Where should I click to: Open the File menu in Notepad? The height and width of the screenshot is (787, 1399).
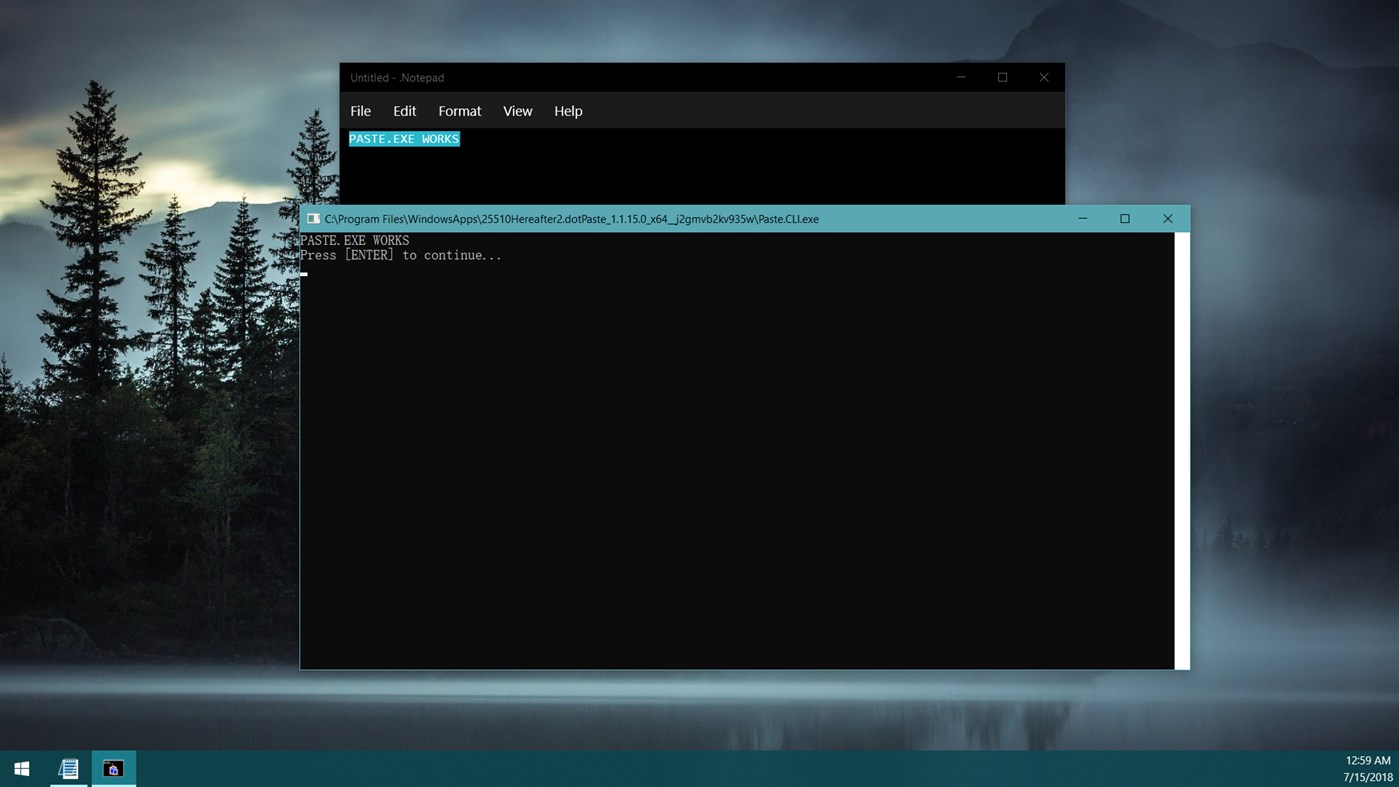(x=359, y=111)
